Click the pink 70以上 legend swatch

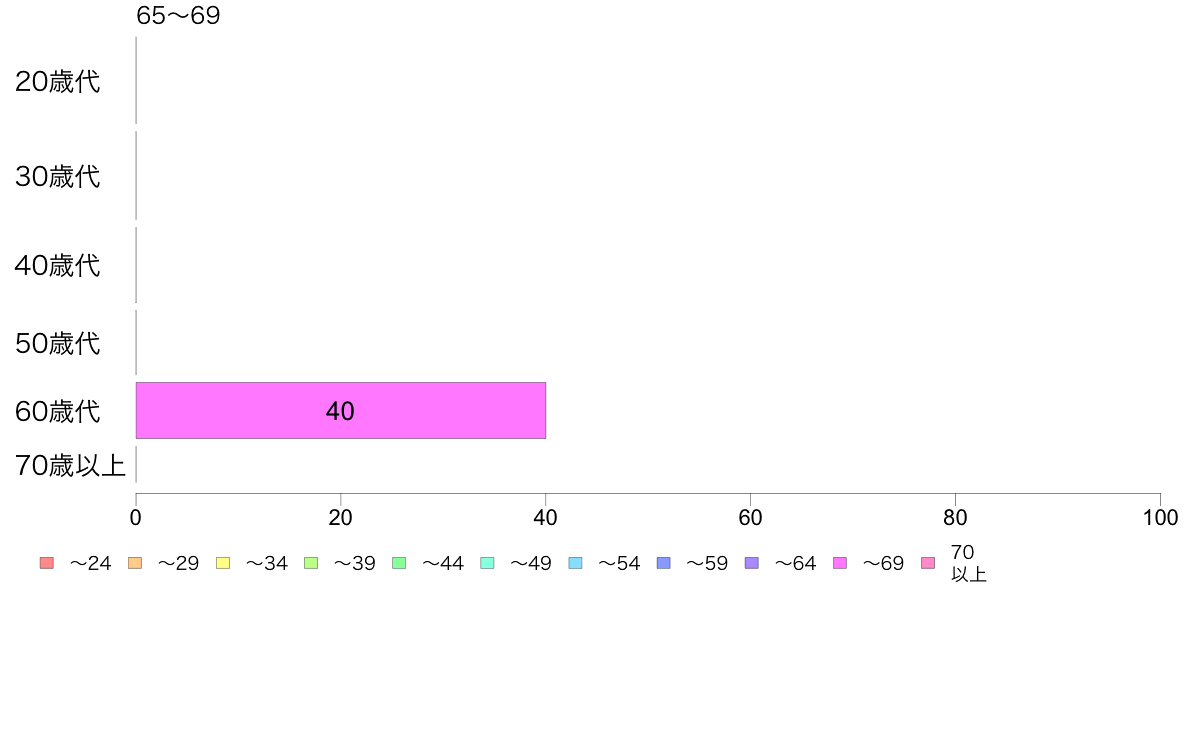(928, 563)
